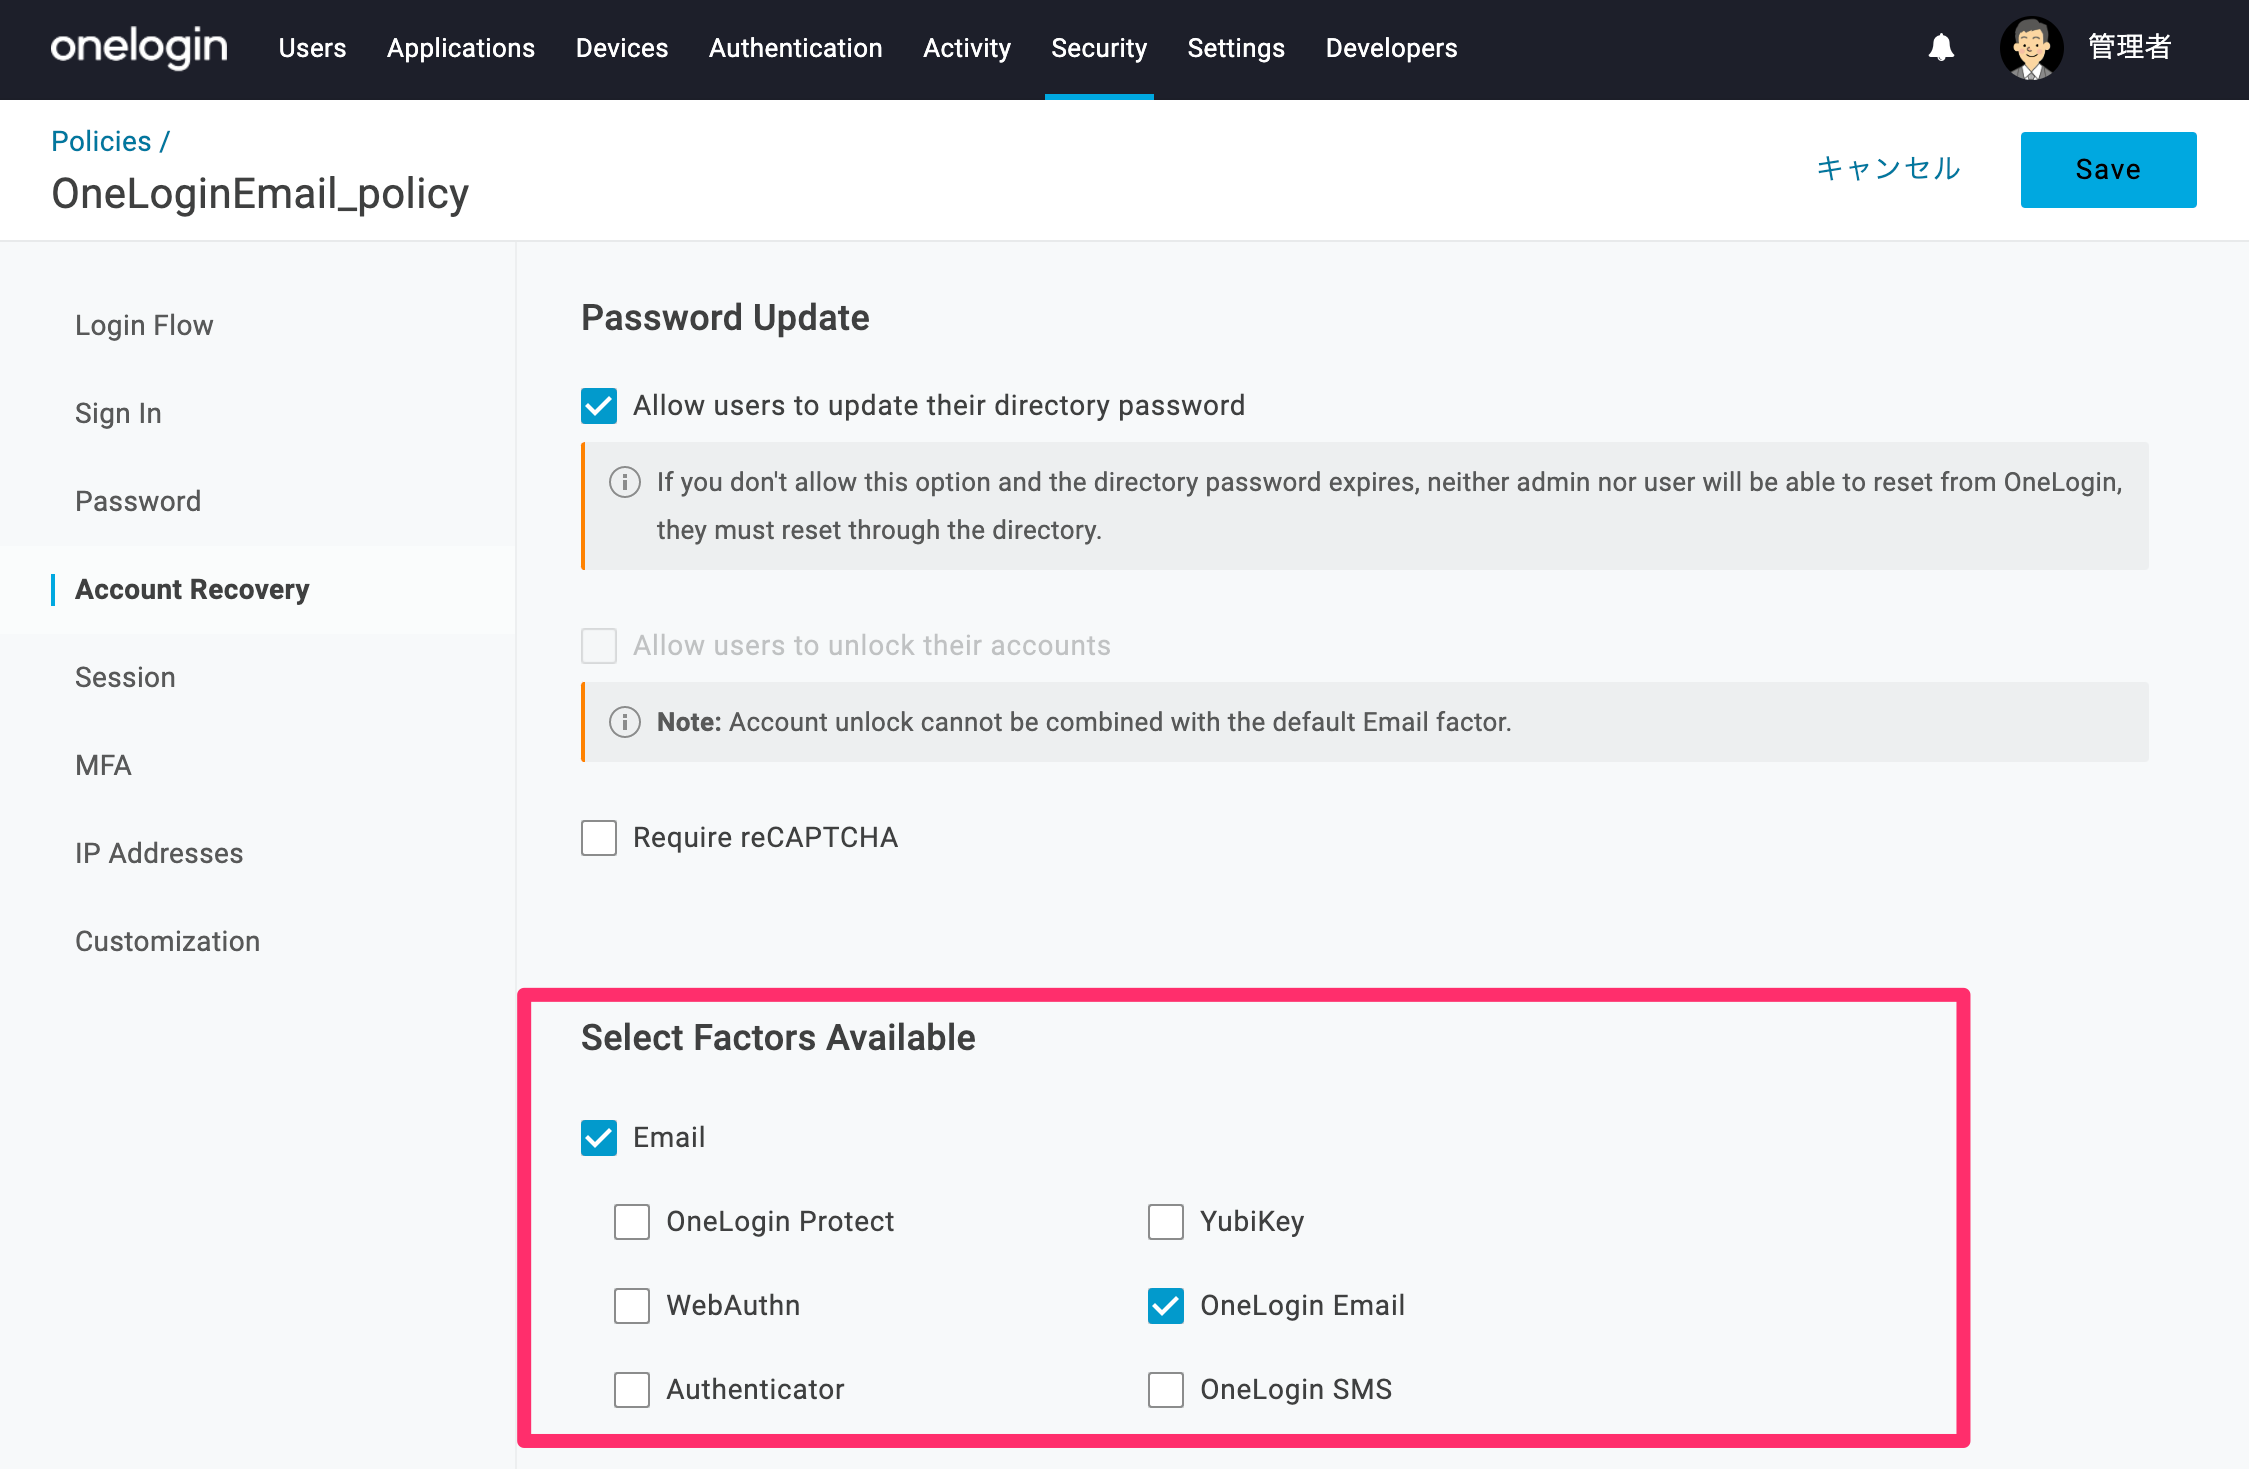Enable the OneLogin Protect factor

click(x=632, y=1222)
